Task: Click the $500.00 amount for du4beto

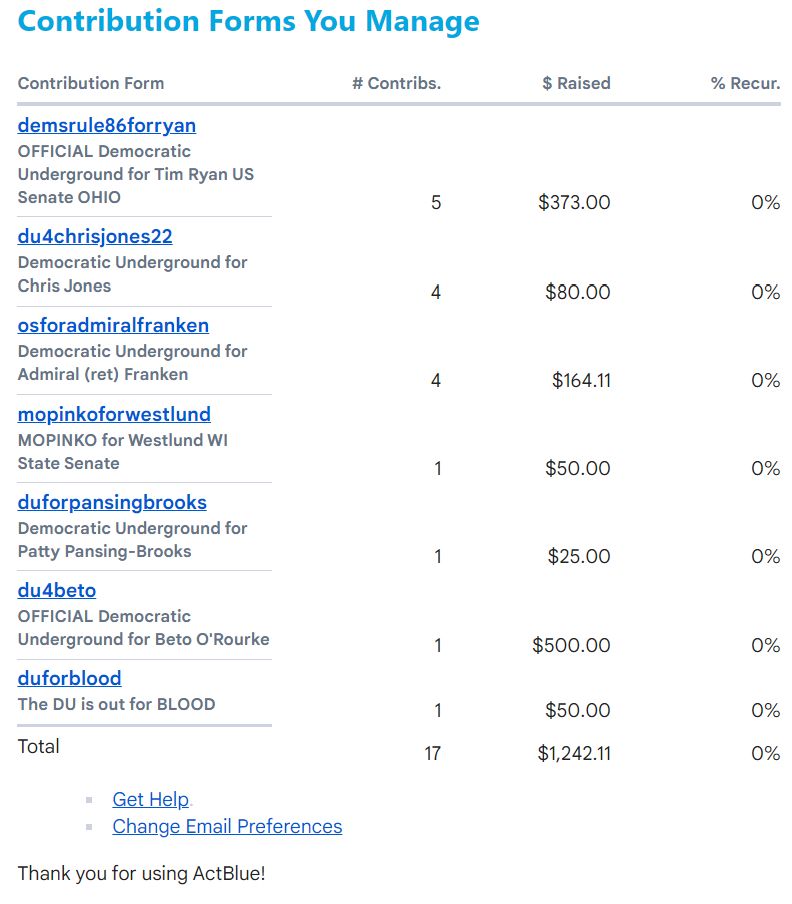Action: [x=571, y=646]
